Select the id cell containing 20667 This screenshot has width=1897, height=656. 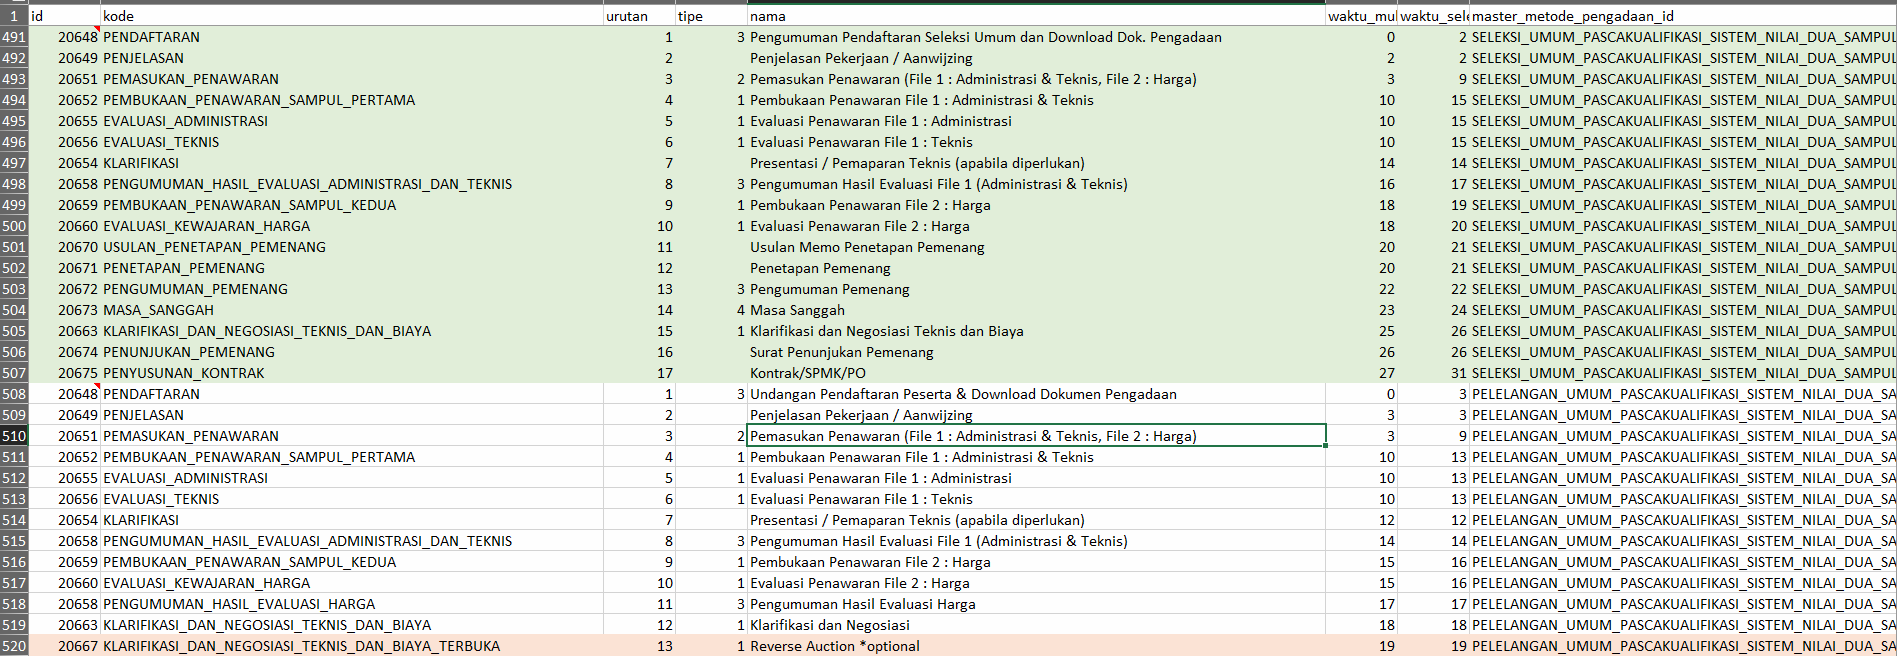point(66,646)
